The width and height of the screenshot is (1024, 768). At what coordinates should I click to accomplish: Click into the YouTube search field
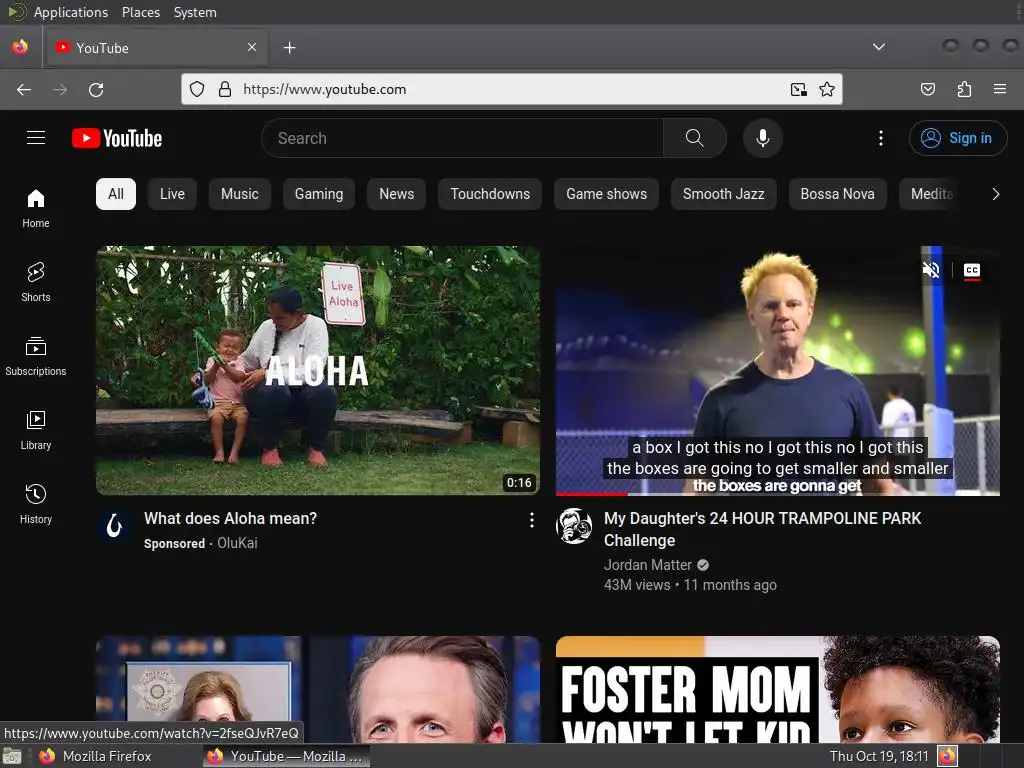tap(462, 138)
